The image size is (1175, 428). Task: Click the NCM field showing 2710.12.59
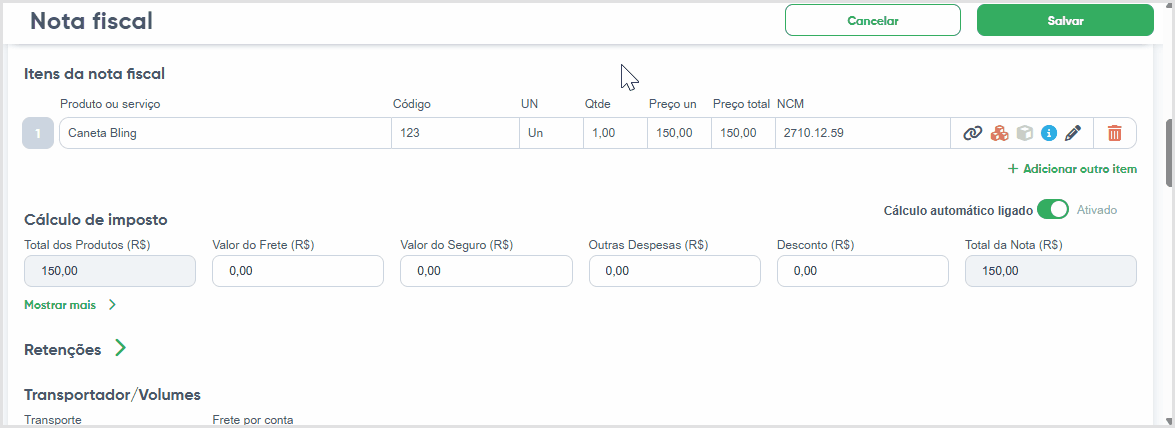click(863, 133)
